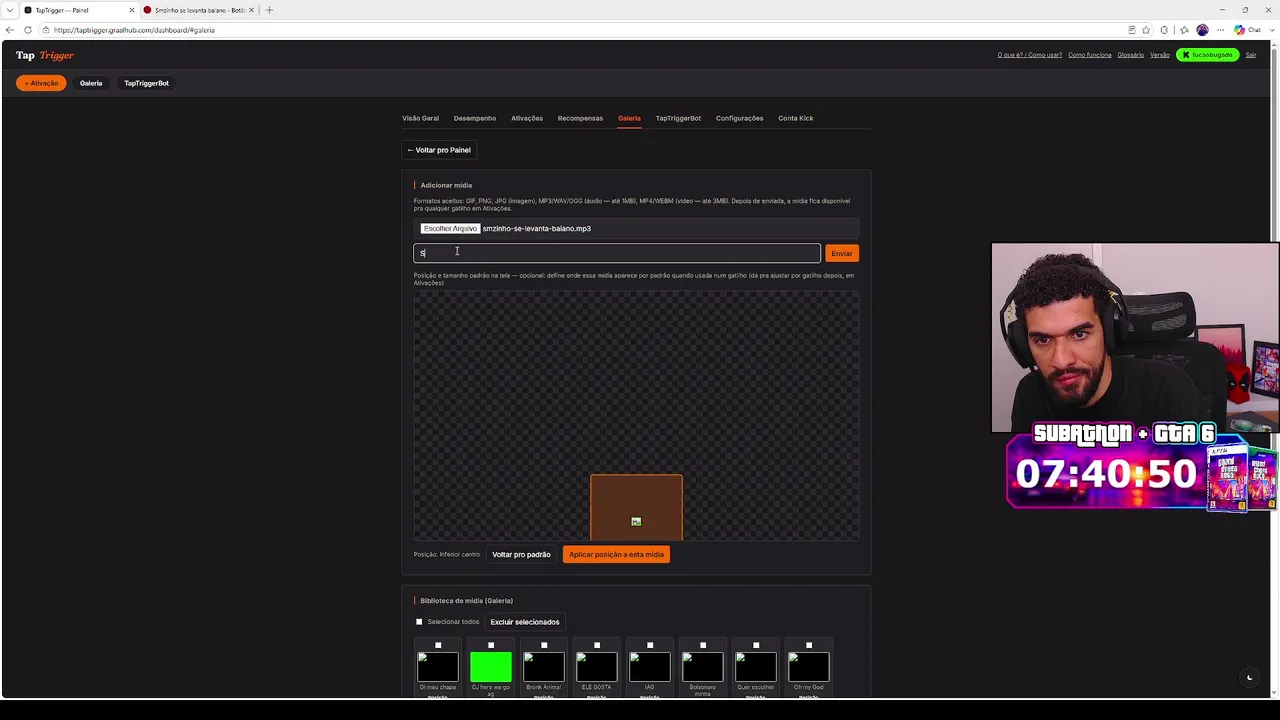The image size is (1280, 720).
Task: Open the 'Bolsonaro minha' media thumbnail
Action: 703,667
